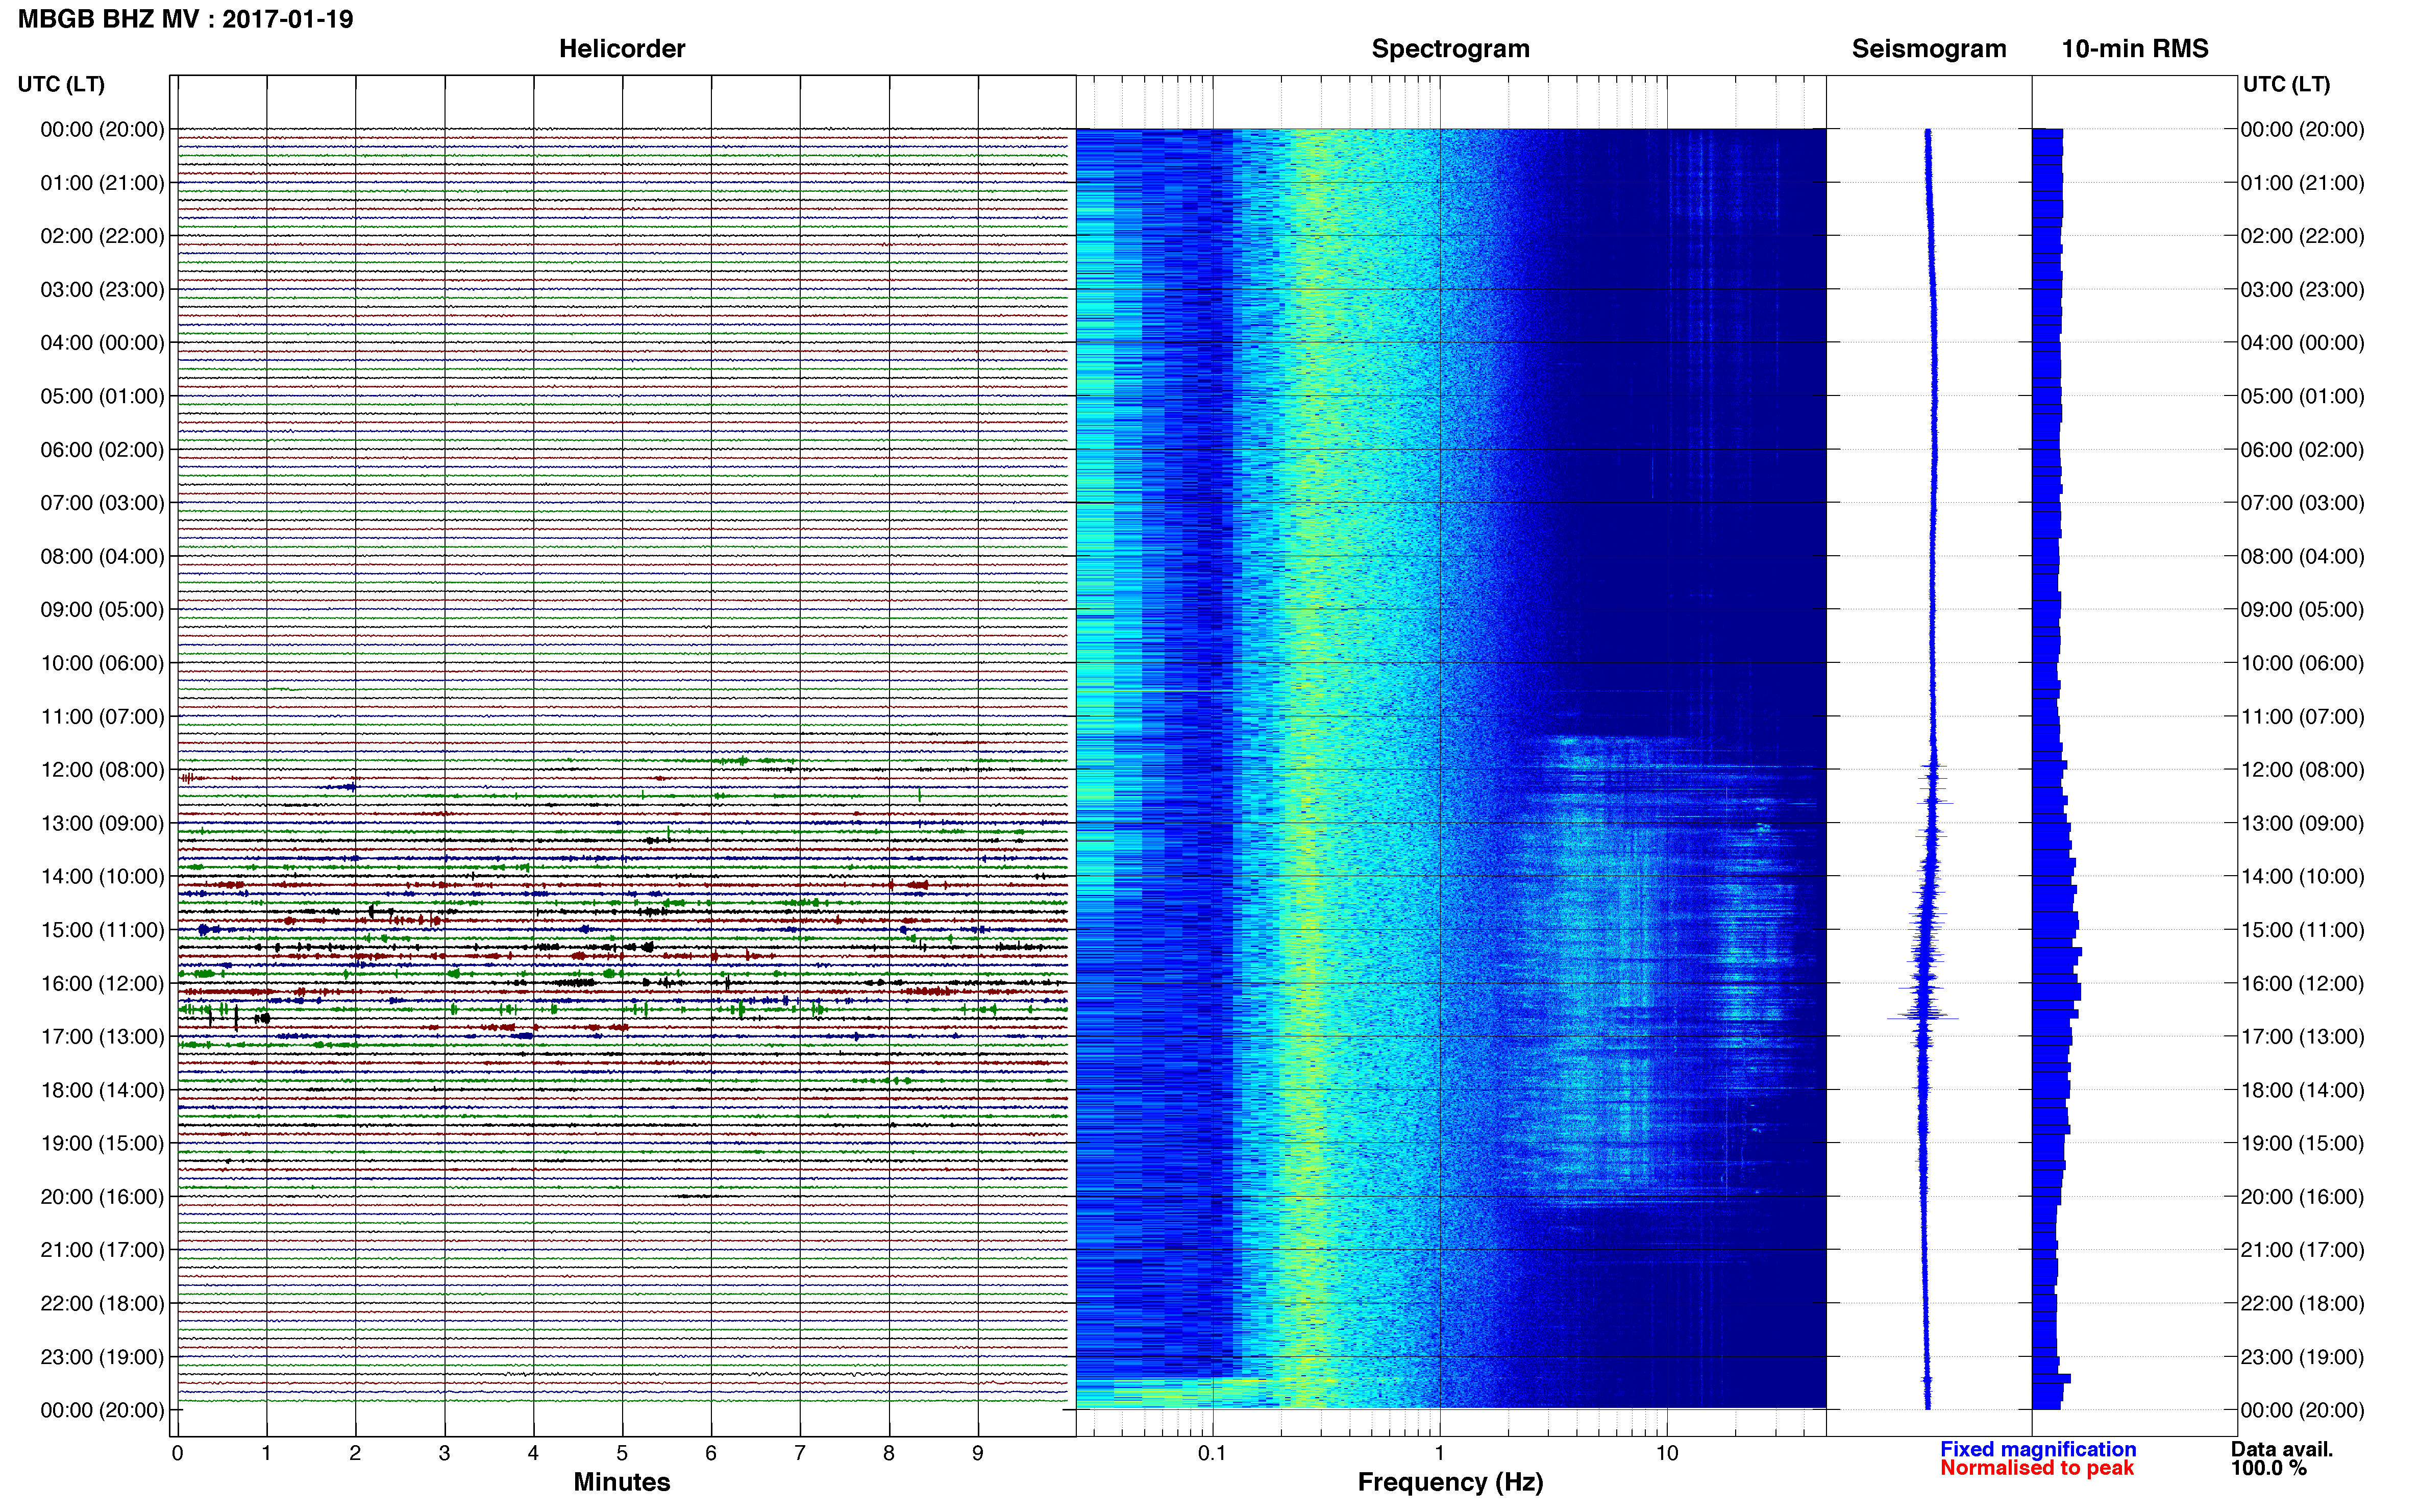Viewport: 2419px width, 1512px height.
Task: Click the UTC (LT) label beside the helicorder
Action: 61,84
